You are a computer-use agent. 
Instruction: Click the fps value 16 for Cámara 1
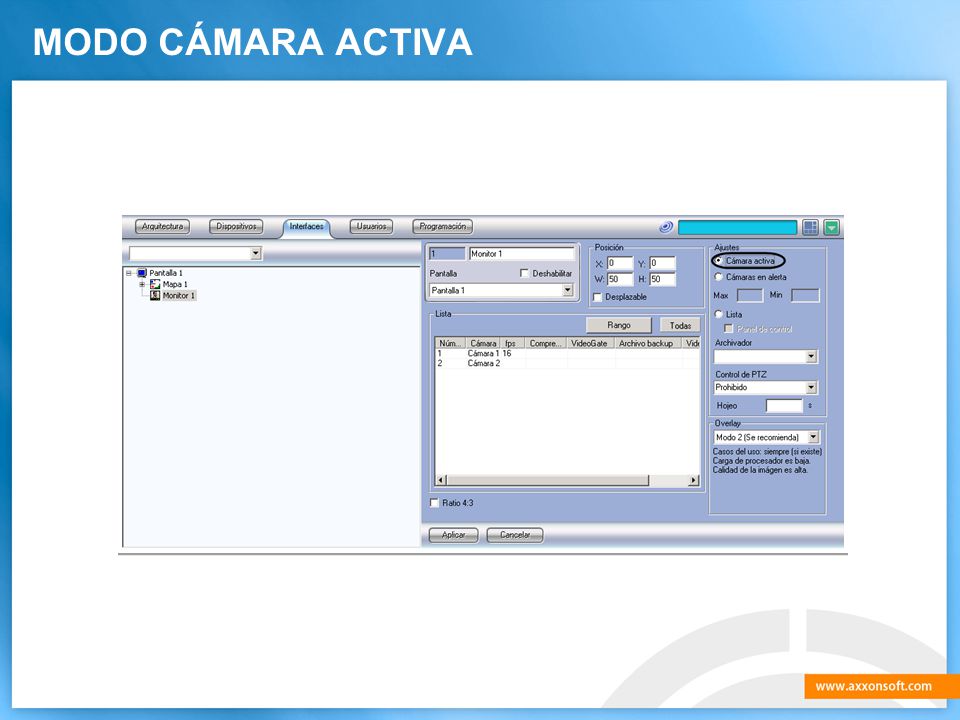[x=507, y=353]
